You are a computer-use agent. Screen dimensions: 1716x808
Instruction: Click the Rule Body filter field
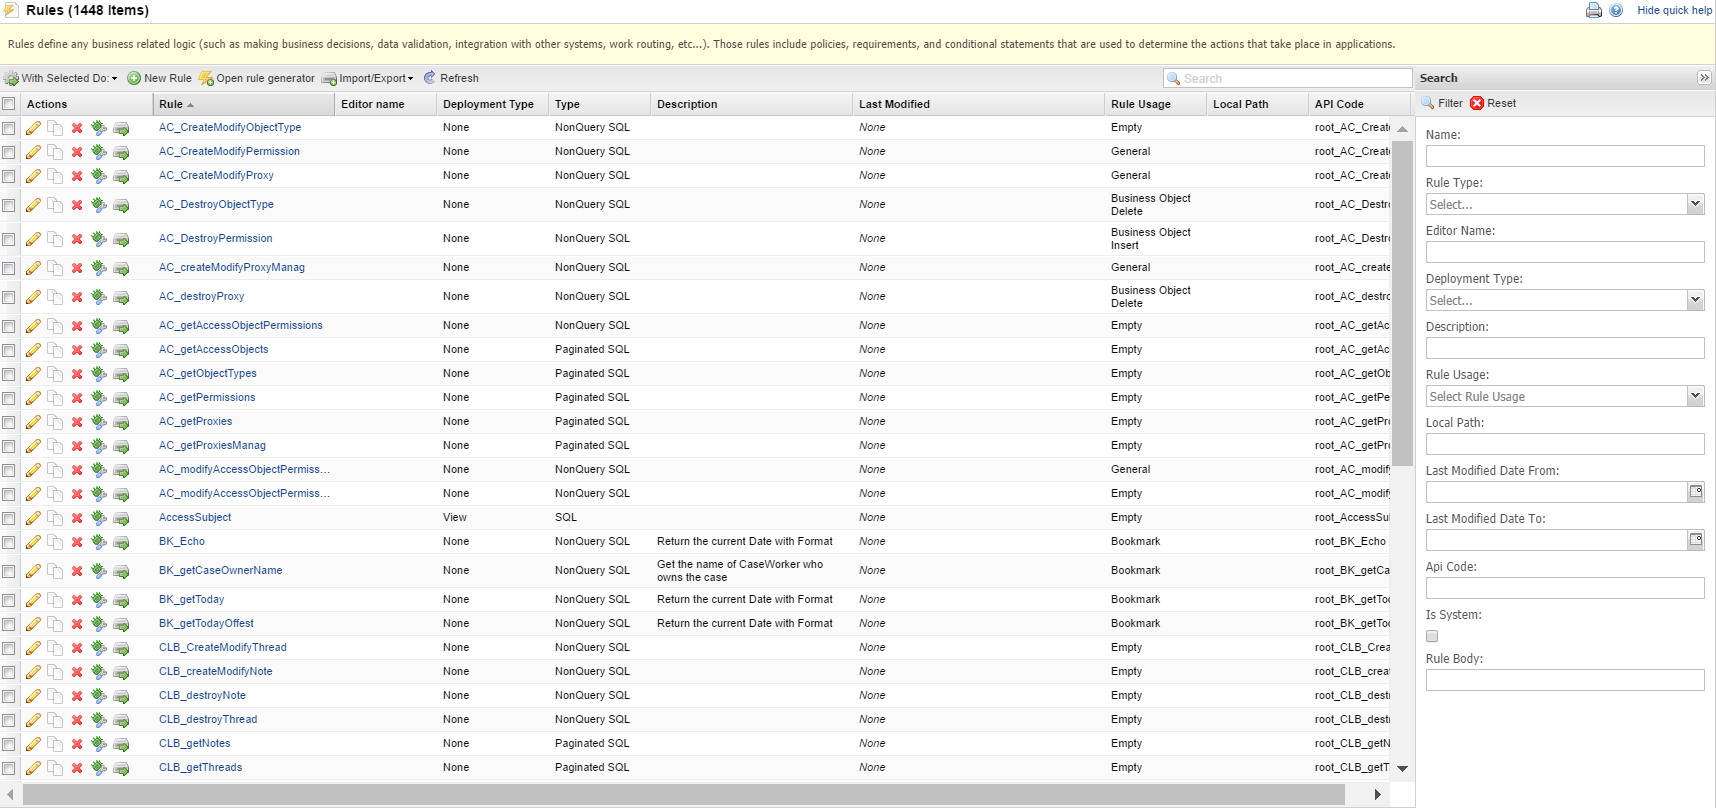point(1565,680)
